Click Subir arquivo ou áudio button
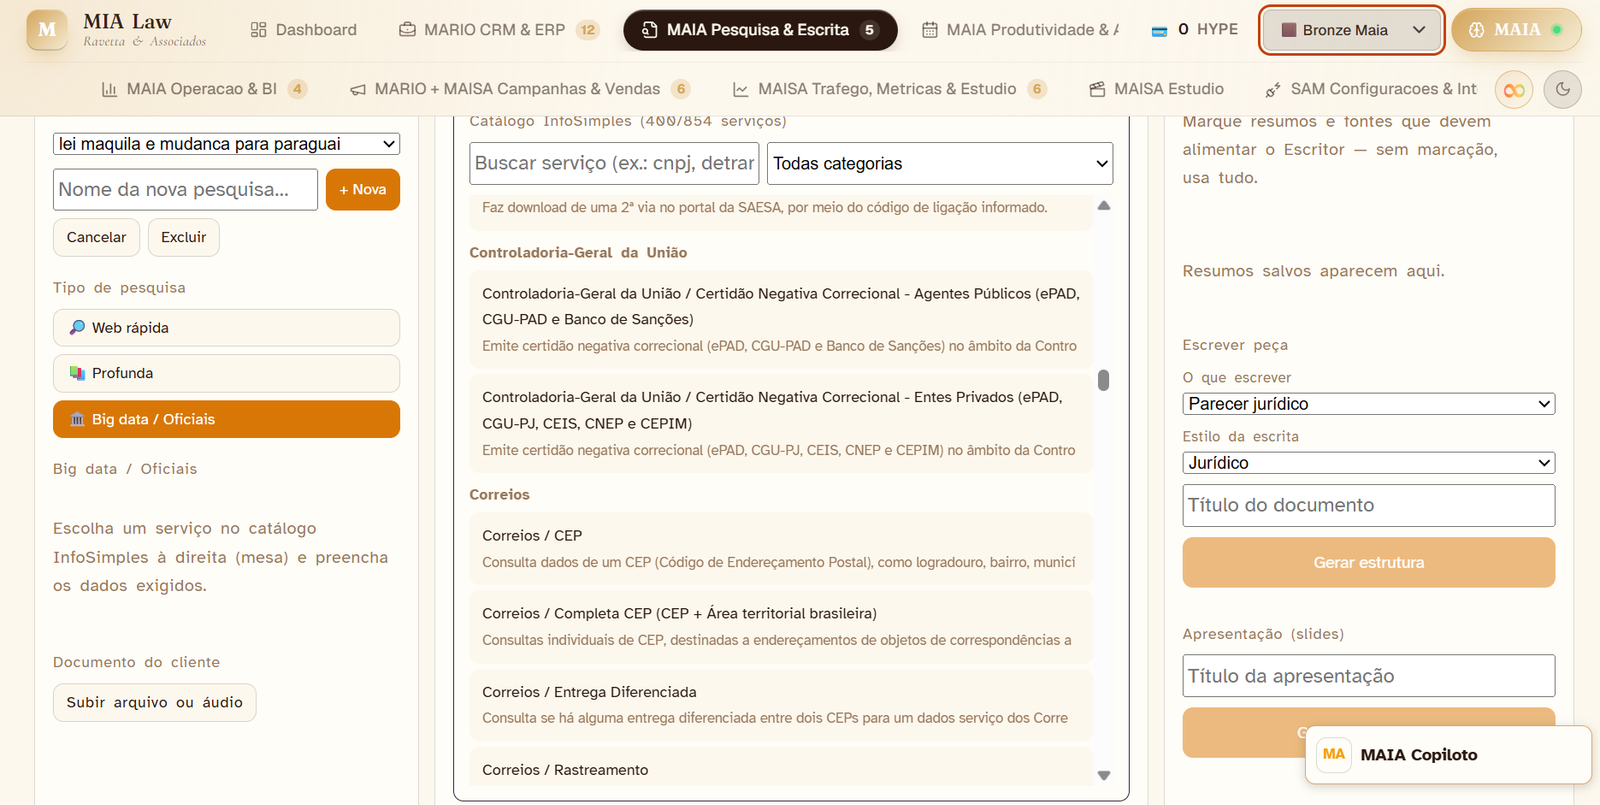This screenshot has width=1600, height=805. click(x=155, y=702)
